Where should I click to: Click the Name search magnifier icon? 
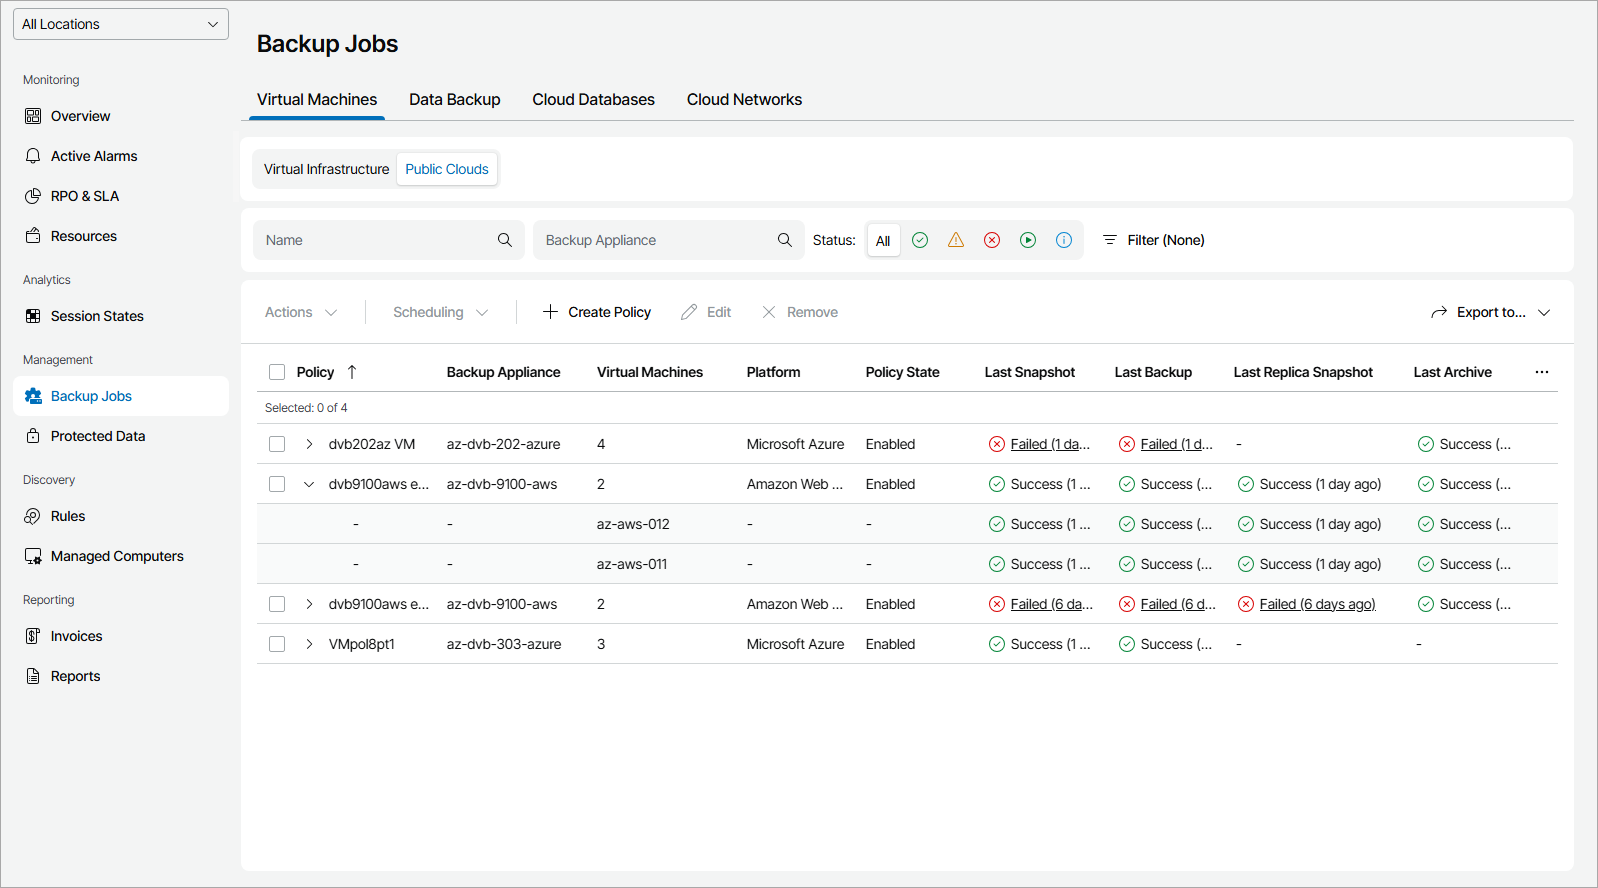[x=505, y=240]
